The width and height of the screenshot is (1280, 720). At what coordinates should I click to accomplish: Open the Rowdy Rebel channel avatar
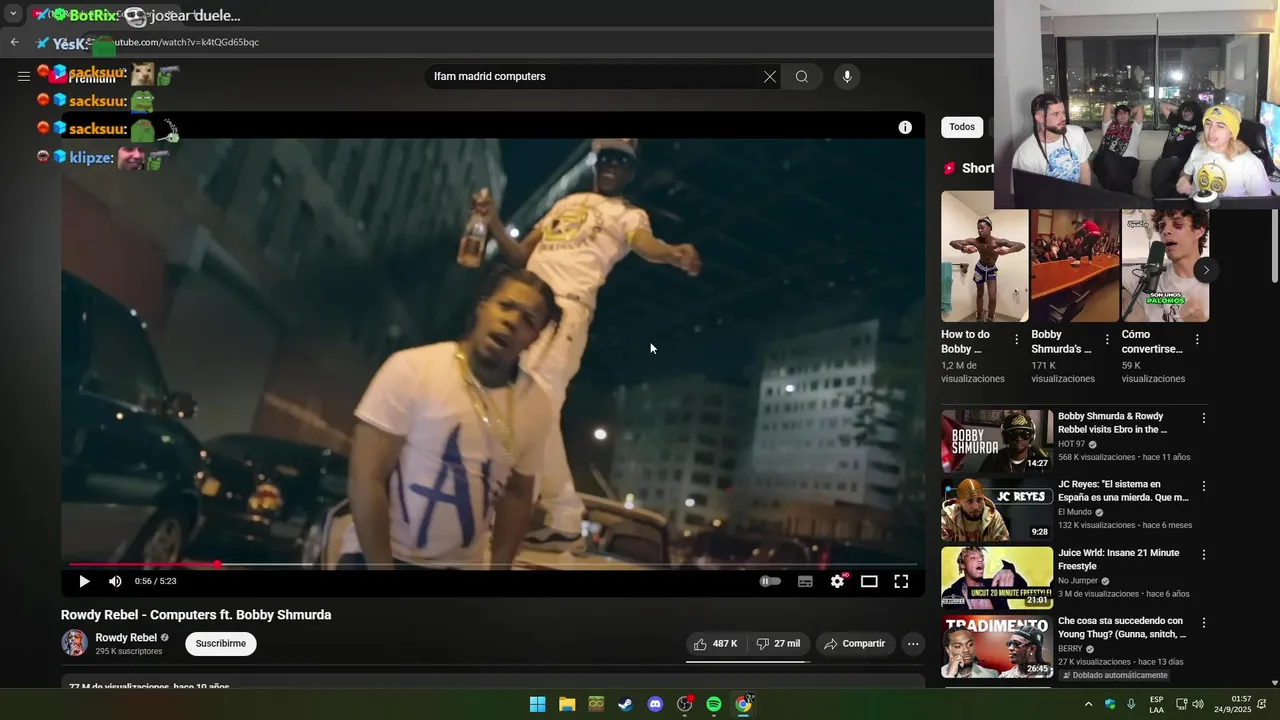point(75,643)
